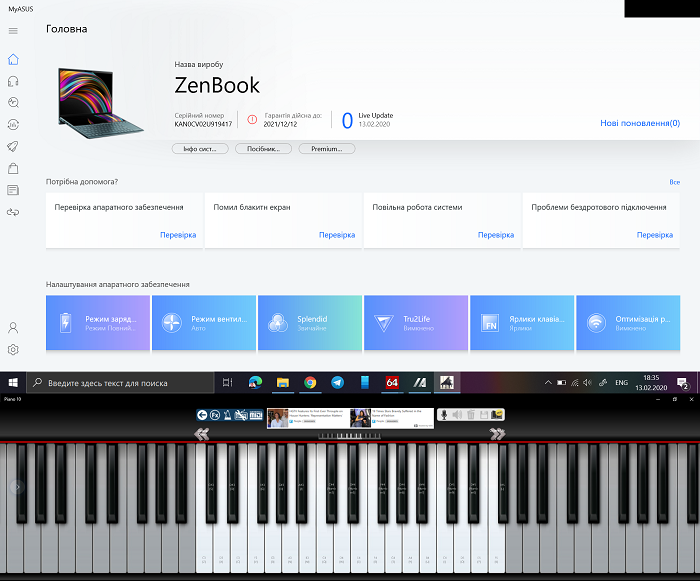Viewport: 700px width, 581px height.
Task: Click the Інфо сист... button
Action: (x=200, y=149)
